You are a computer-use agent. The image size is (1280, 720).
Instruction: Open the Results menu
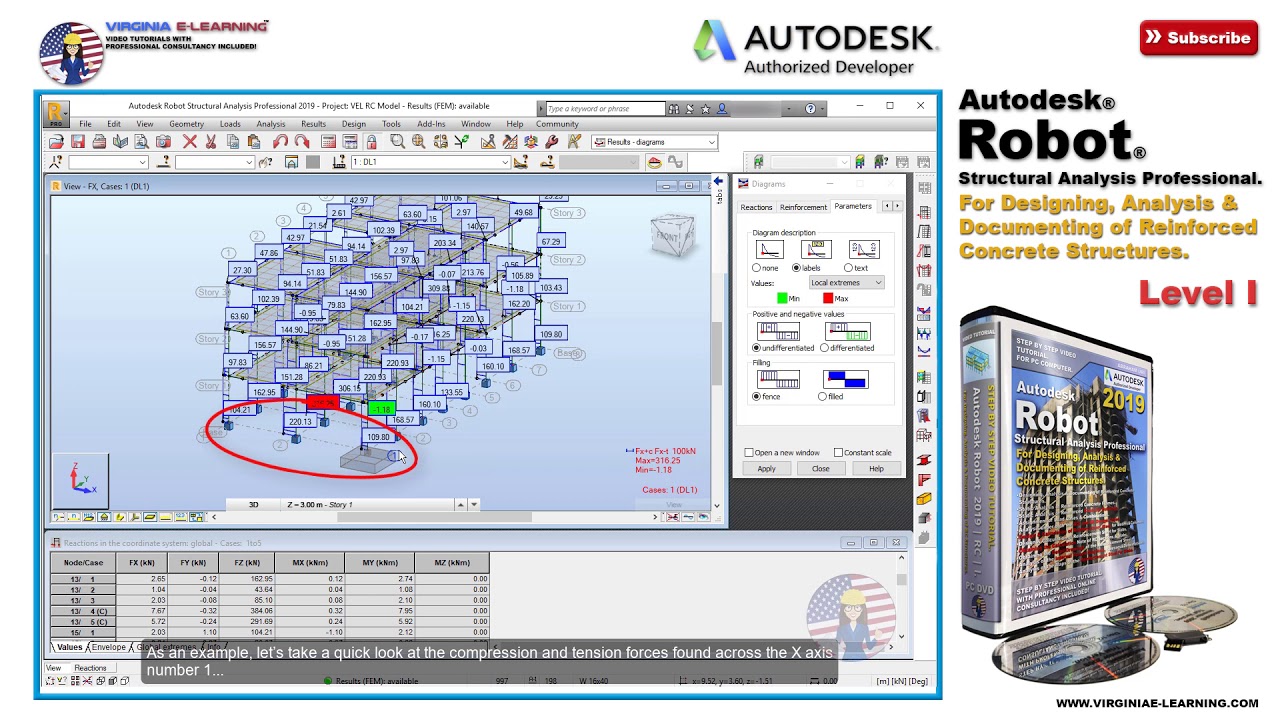[314, 124]
